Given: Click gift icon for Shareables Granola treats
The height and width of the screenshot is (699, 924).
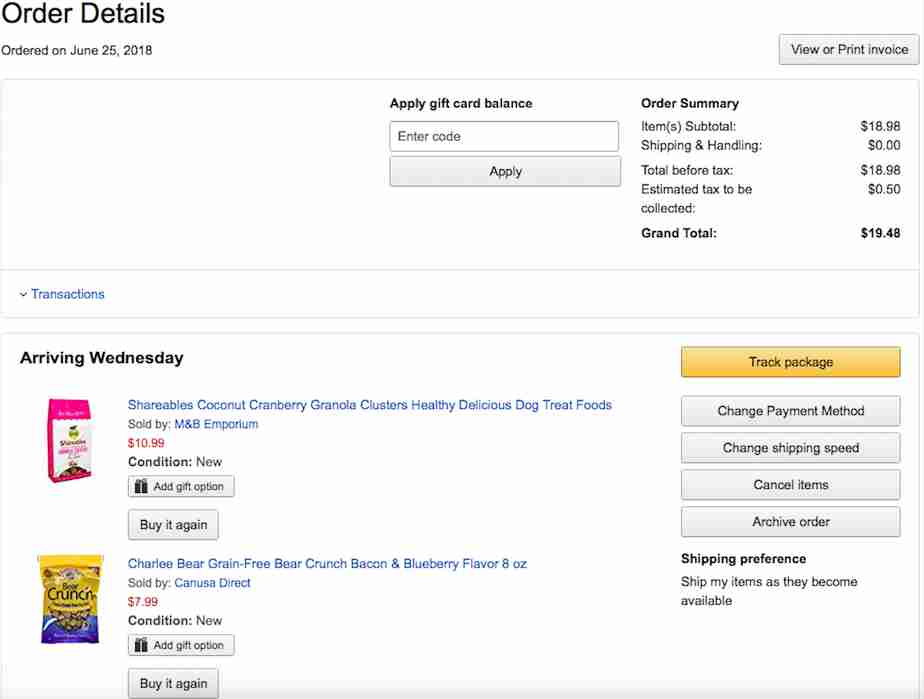Looking at the screenshot, I should click(142, 487).
